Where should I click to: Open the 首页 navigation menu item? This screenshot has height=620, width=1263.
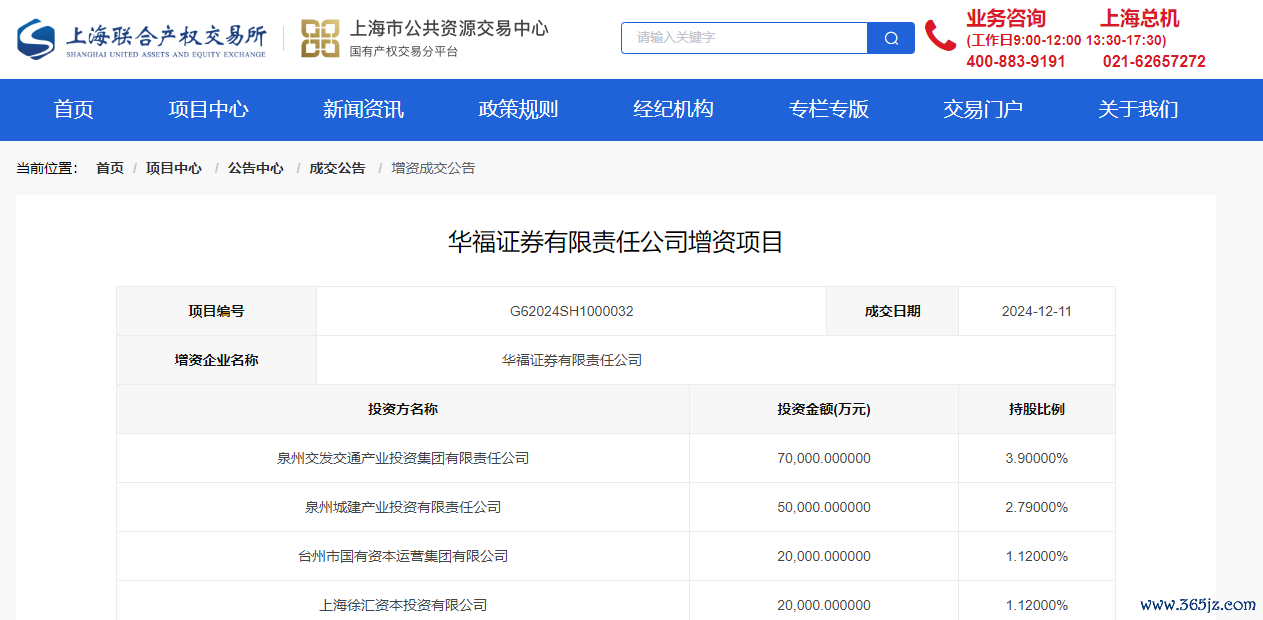tap(73, 109)
